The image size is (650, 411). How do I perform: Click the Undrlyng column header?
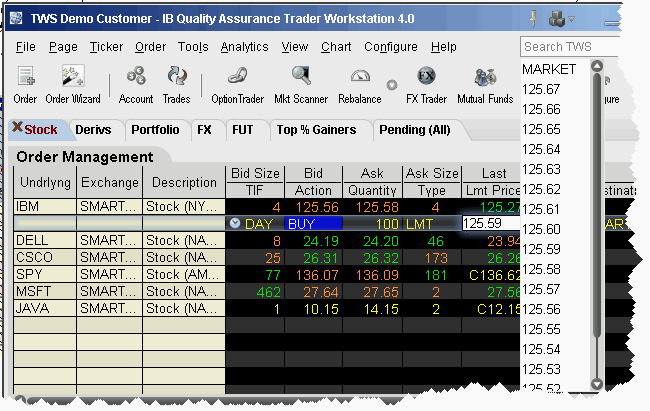45,182
